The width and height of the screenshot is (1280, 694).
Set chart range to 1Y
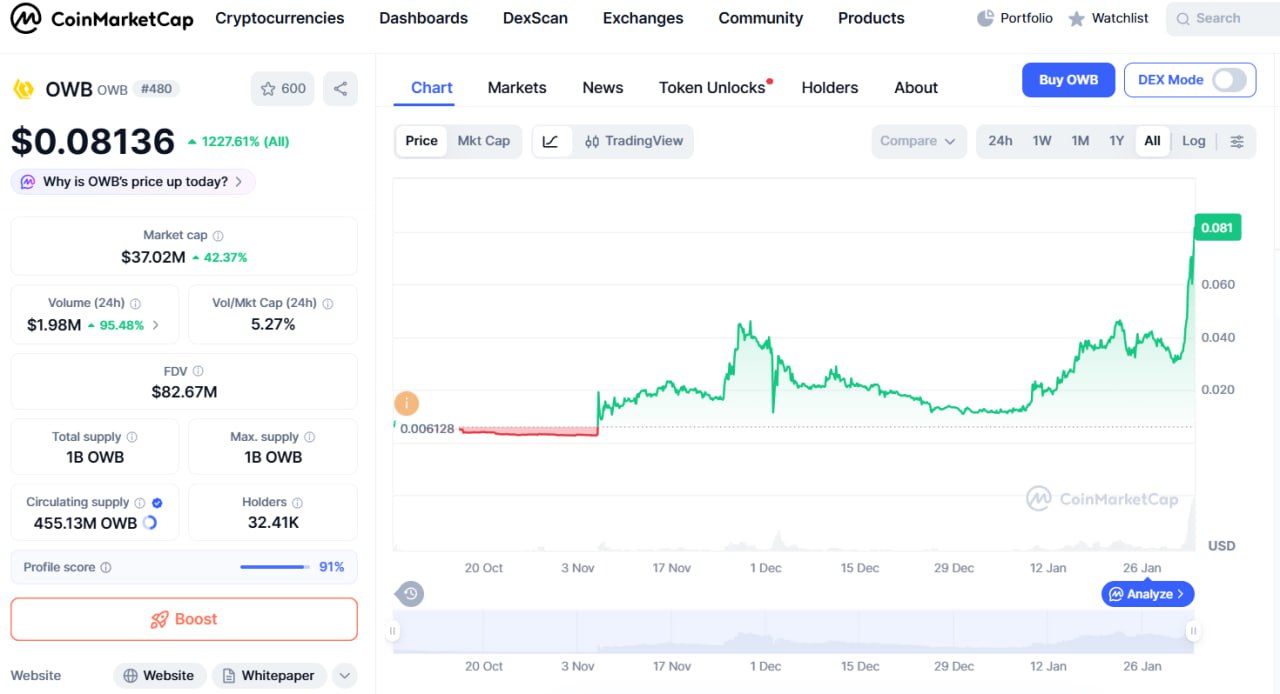(x=1117, y=141)
